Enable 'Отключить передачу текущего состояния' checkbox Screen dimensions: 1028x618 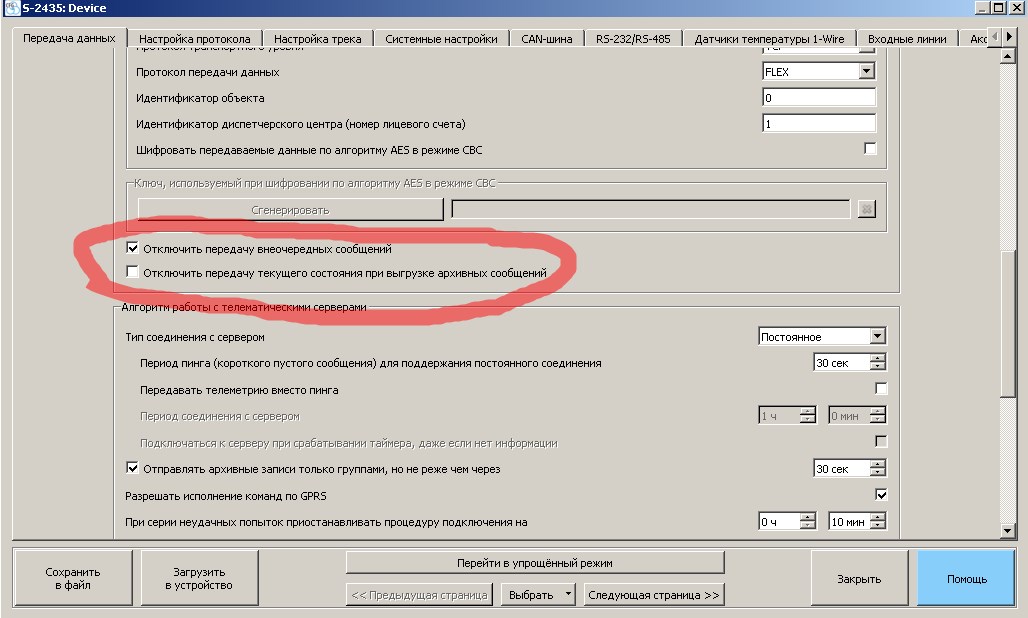tap(133, 272)
